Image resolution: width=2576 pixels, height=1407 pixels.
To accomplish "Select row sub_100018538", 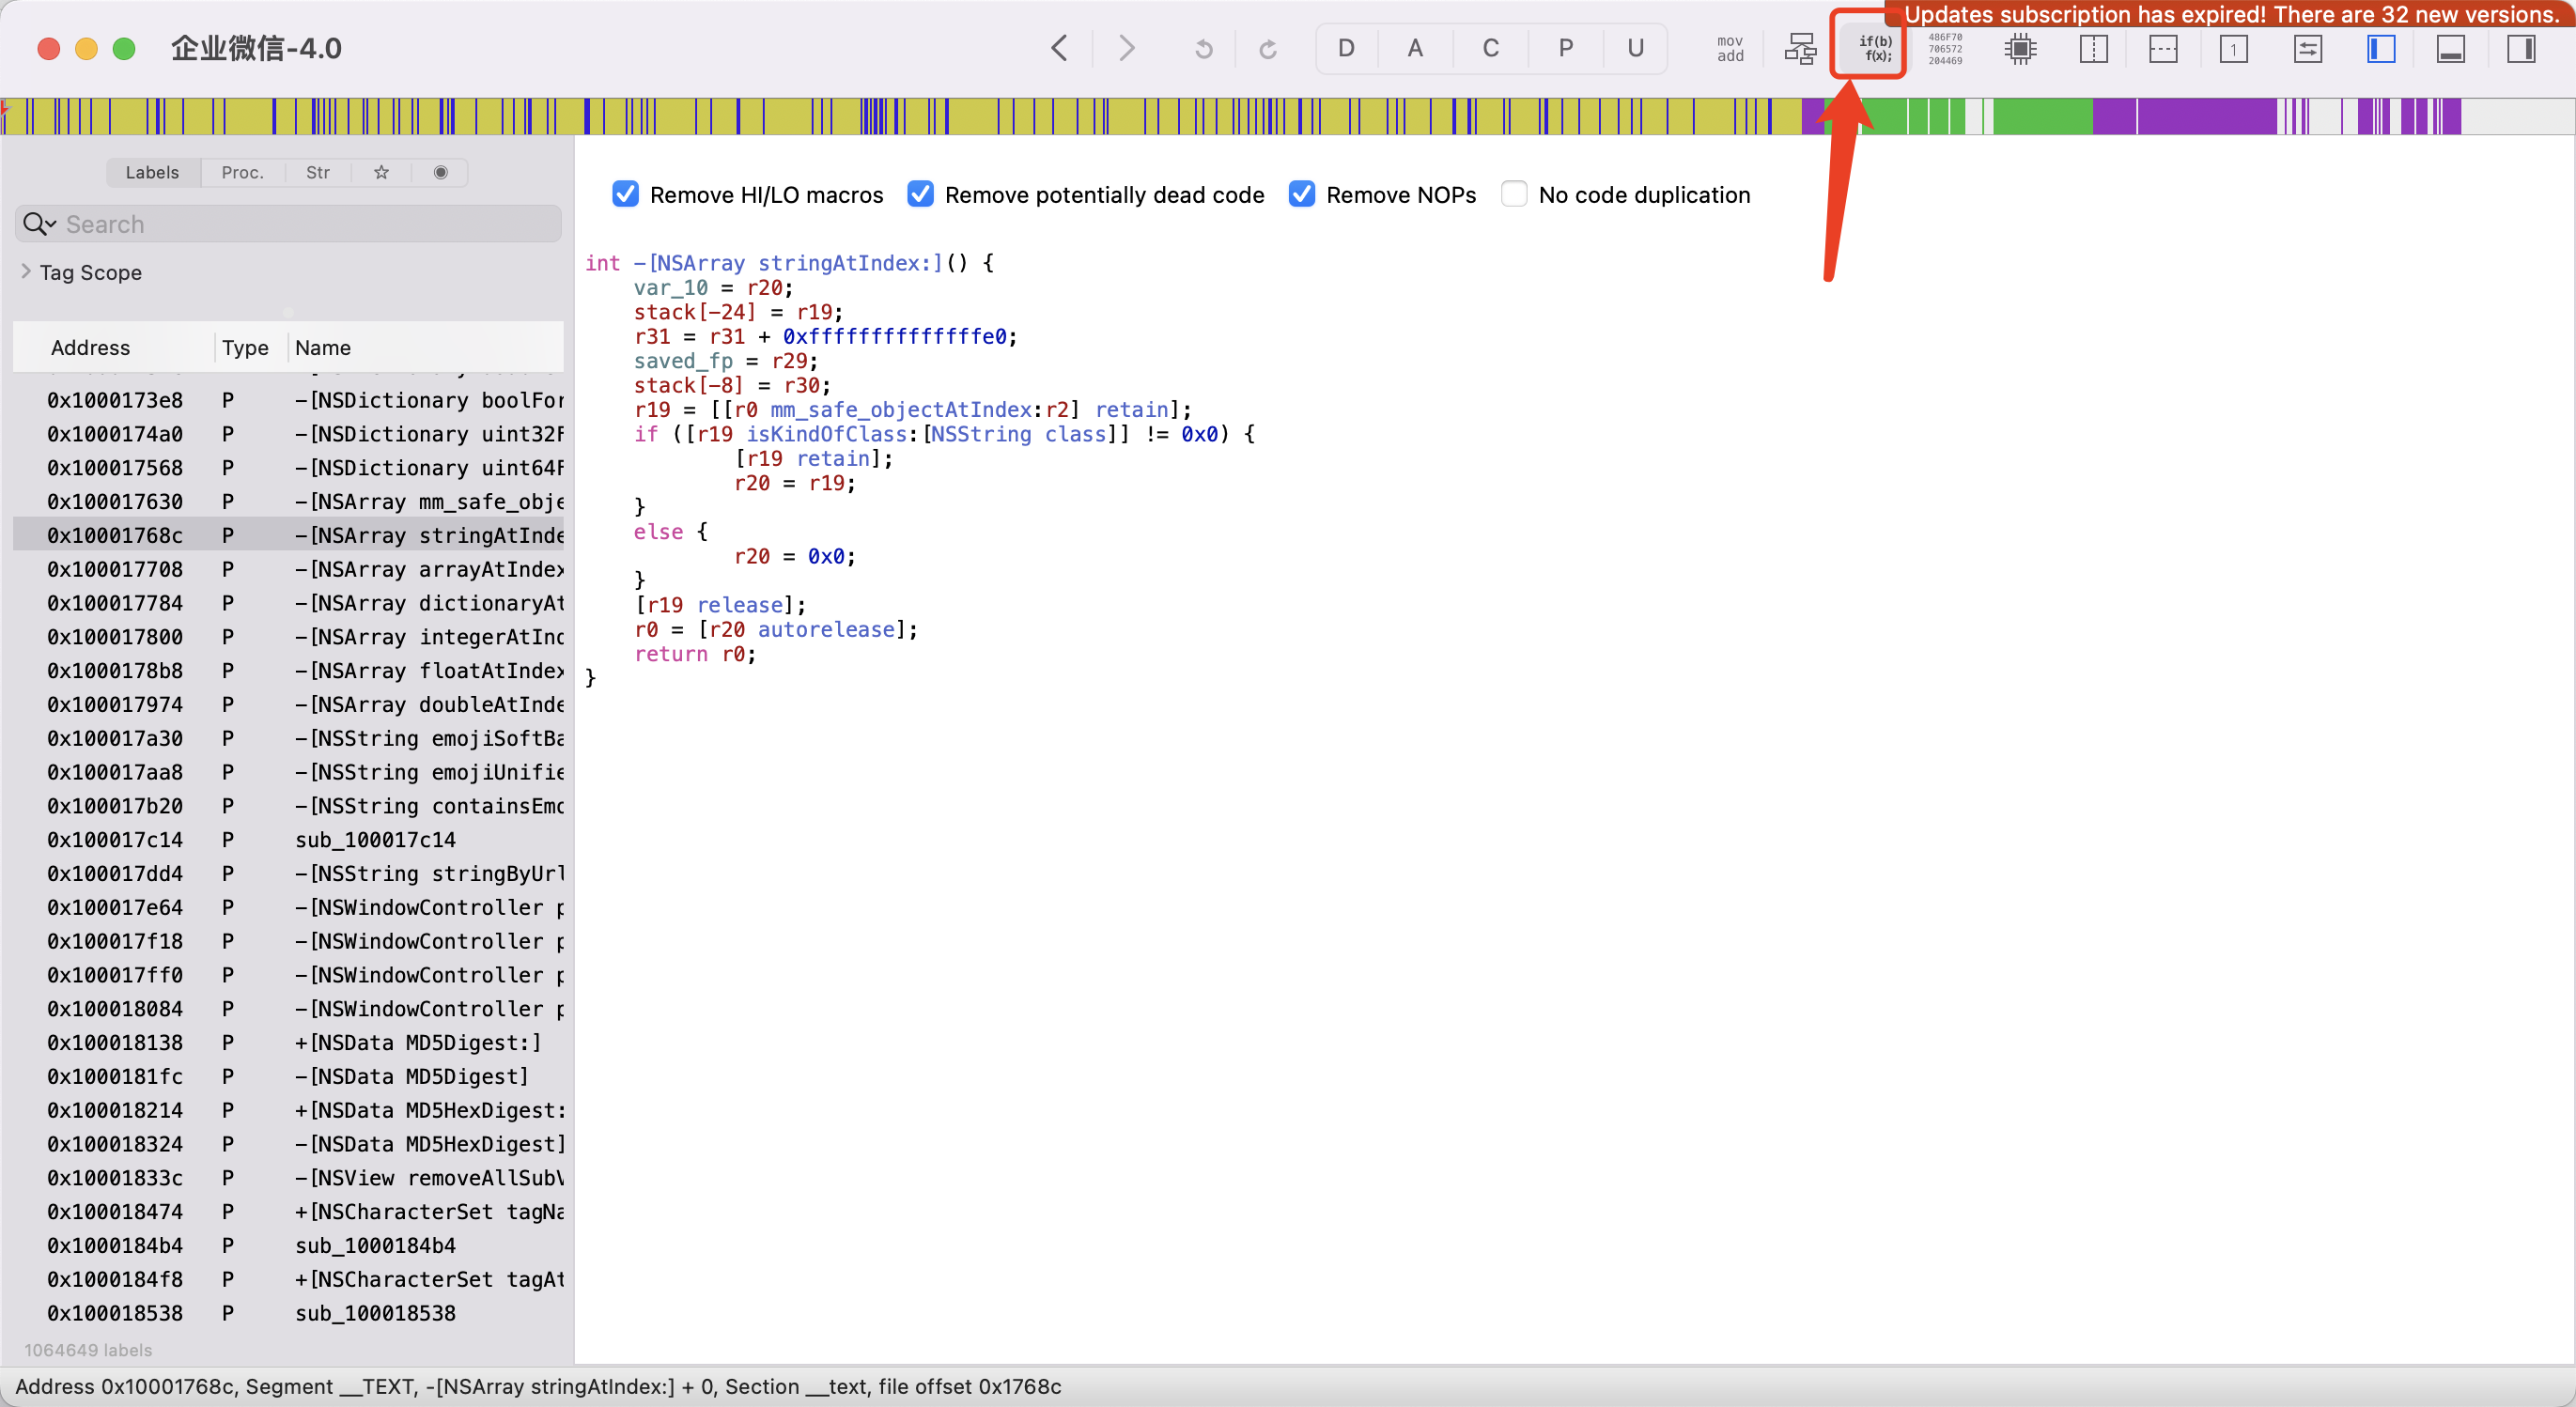I will [x=288, y=1313].
